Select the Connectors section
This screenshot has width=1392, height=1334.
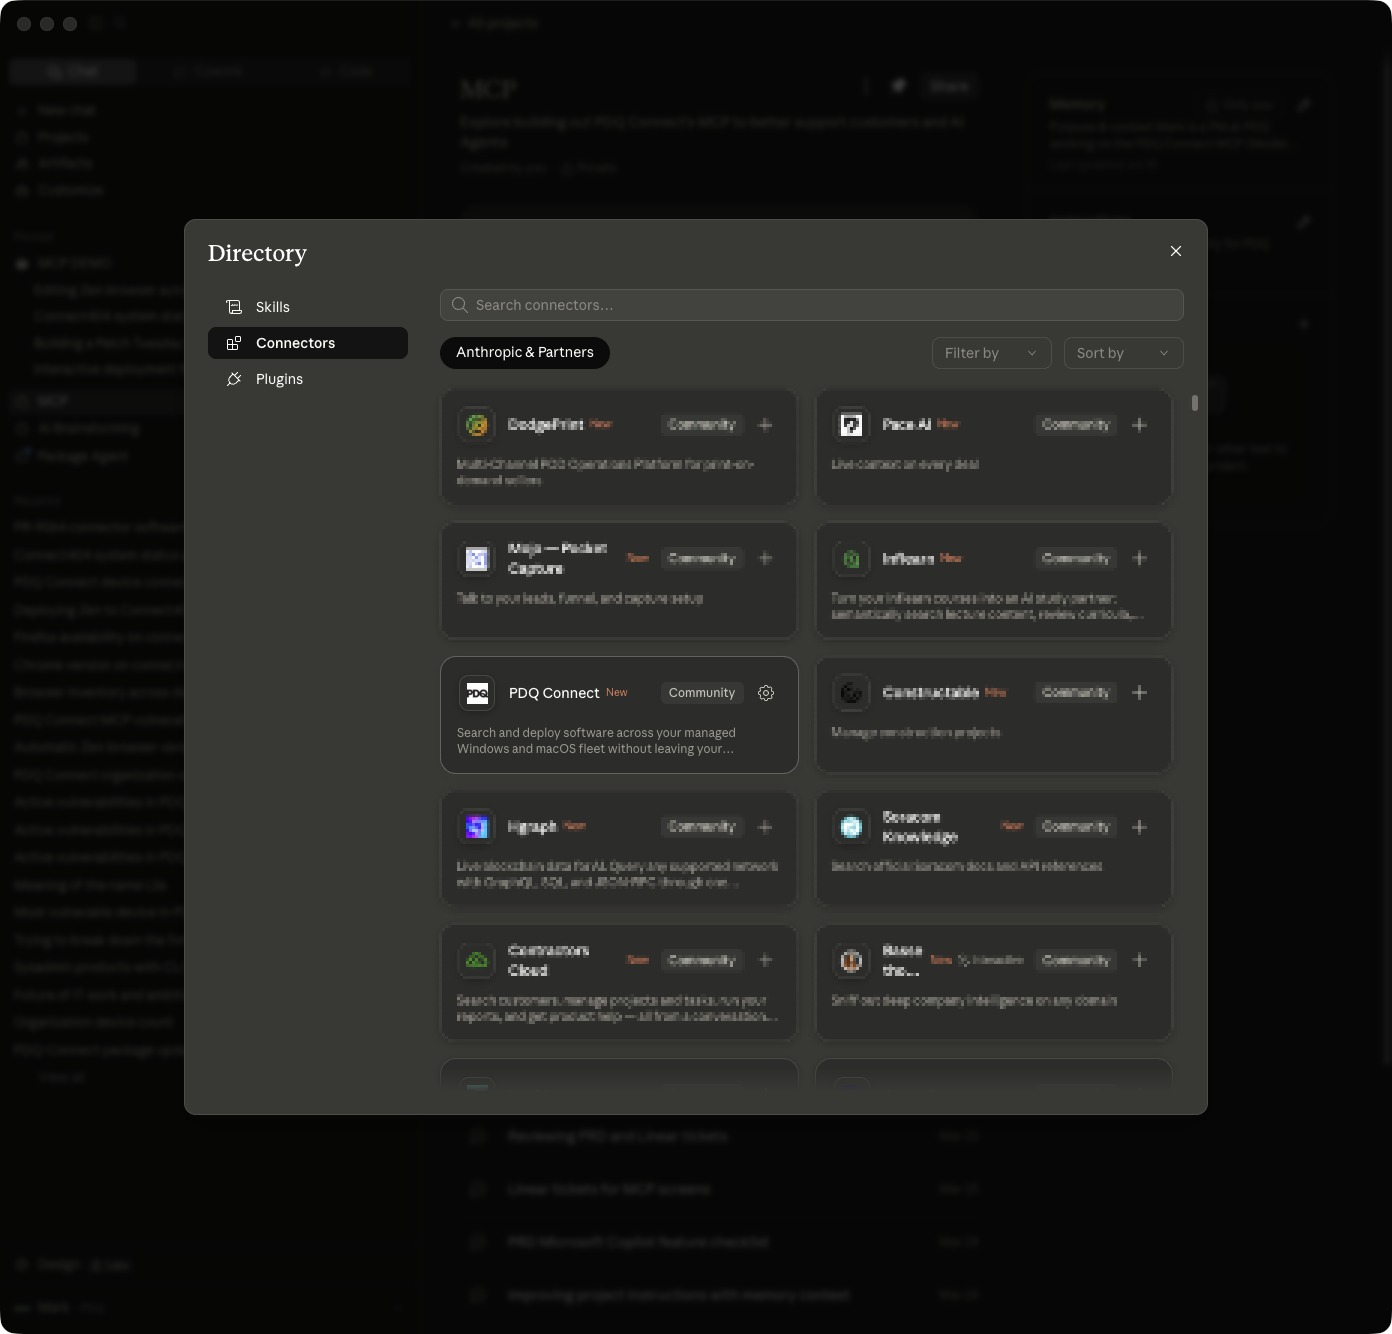pyautogui.click(x=308, y=343)
